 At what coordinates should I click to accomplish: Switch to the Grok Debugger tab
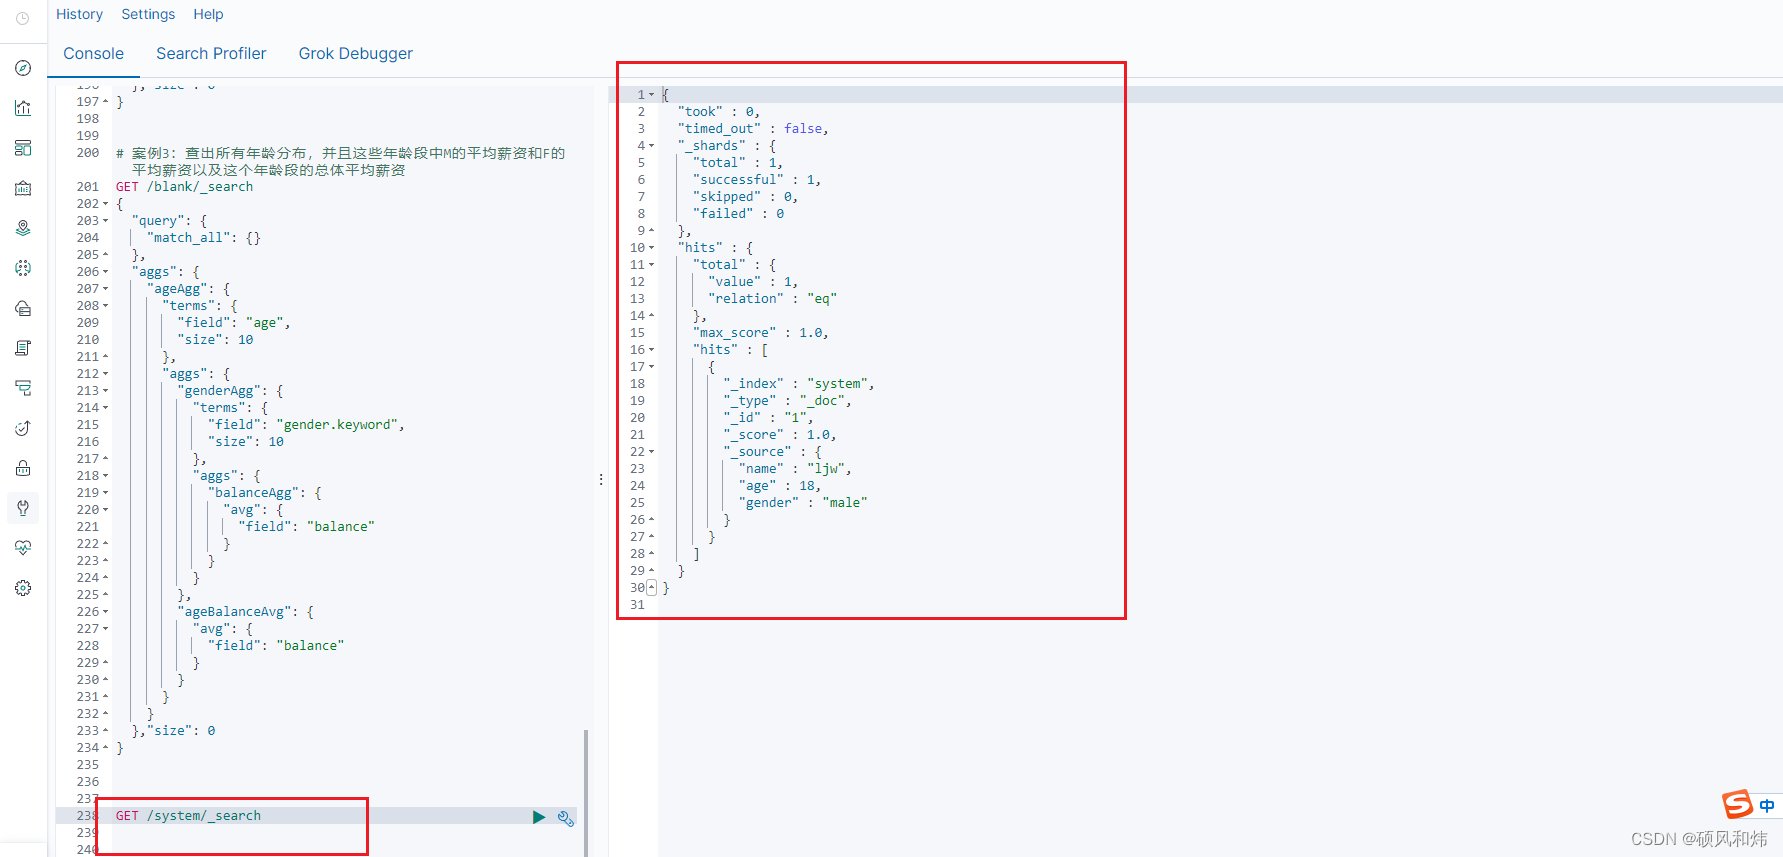coord(355,54)
